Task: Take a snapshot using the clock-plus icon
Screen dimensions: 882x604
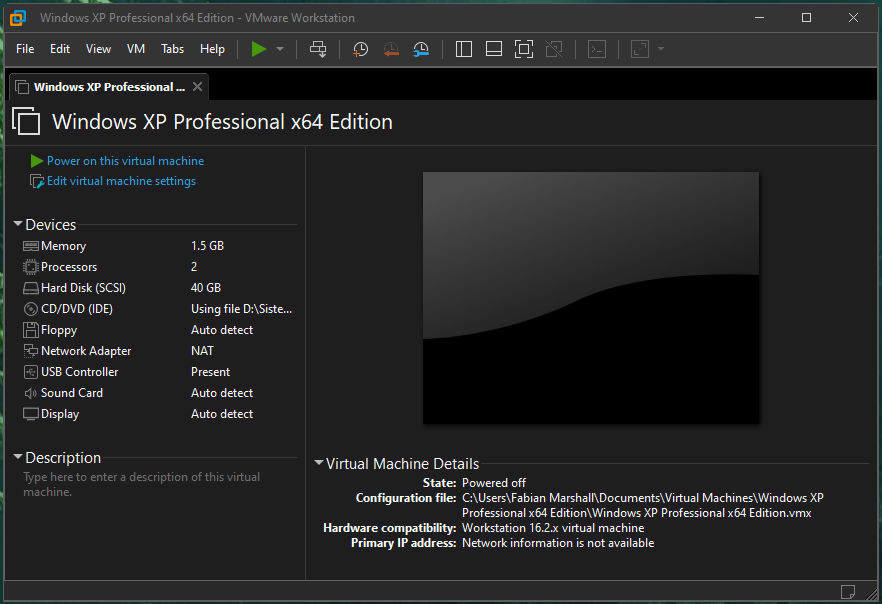Action: [360, 49]
